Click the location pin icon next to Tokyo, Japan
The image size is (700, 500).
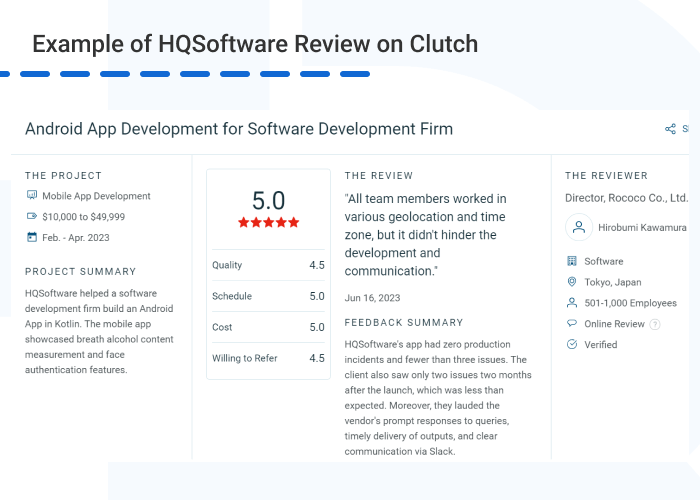(x=572, y=282)
